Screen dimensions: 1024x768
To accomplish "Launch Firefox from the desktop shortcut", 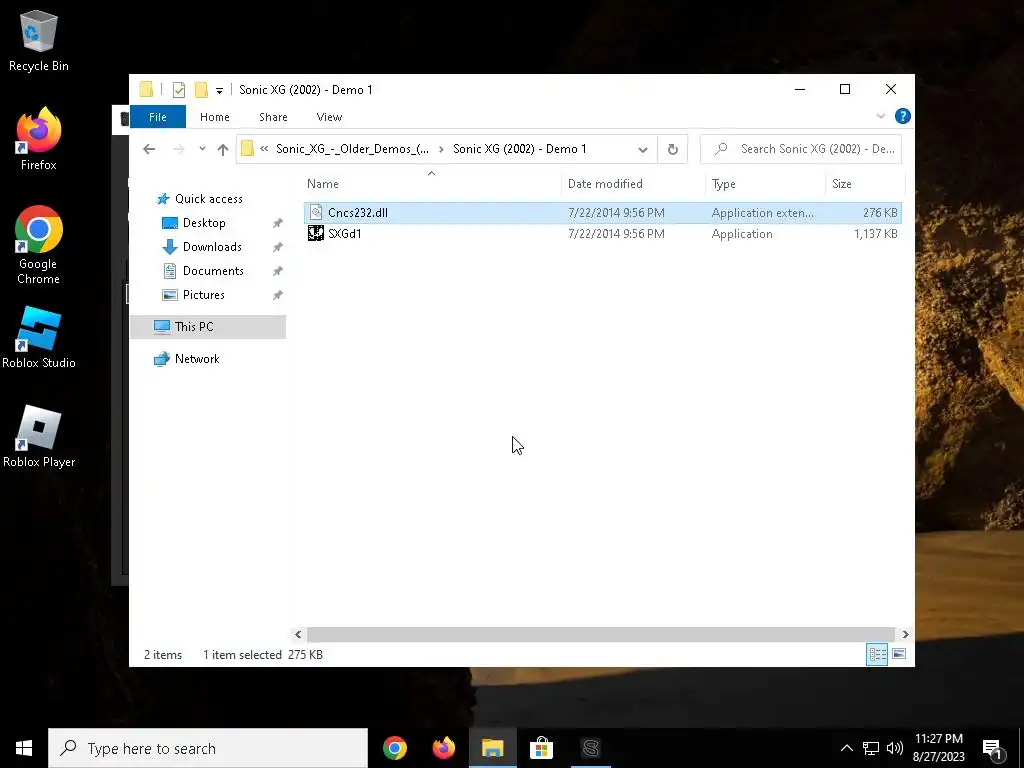I will (x=39, y=139).
